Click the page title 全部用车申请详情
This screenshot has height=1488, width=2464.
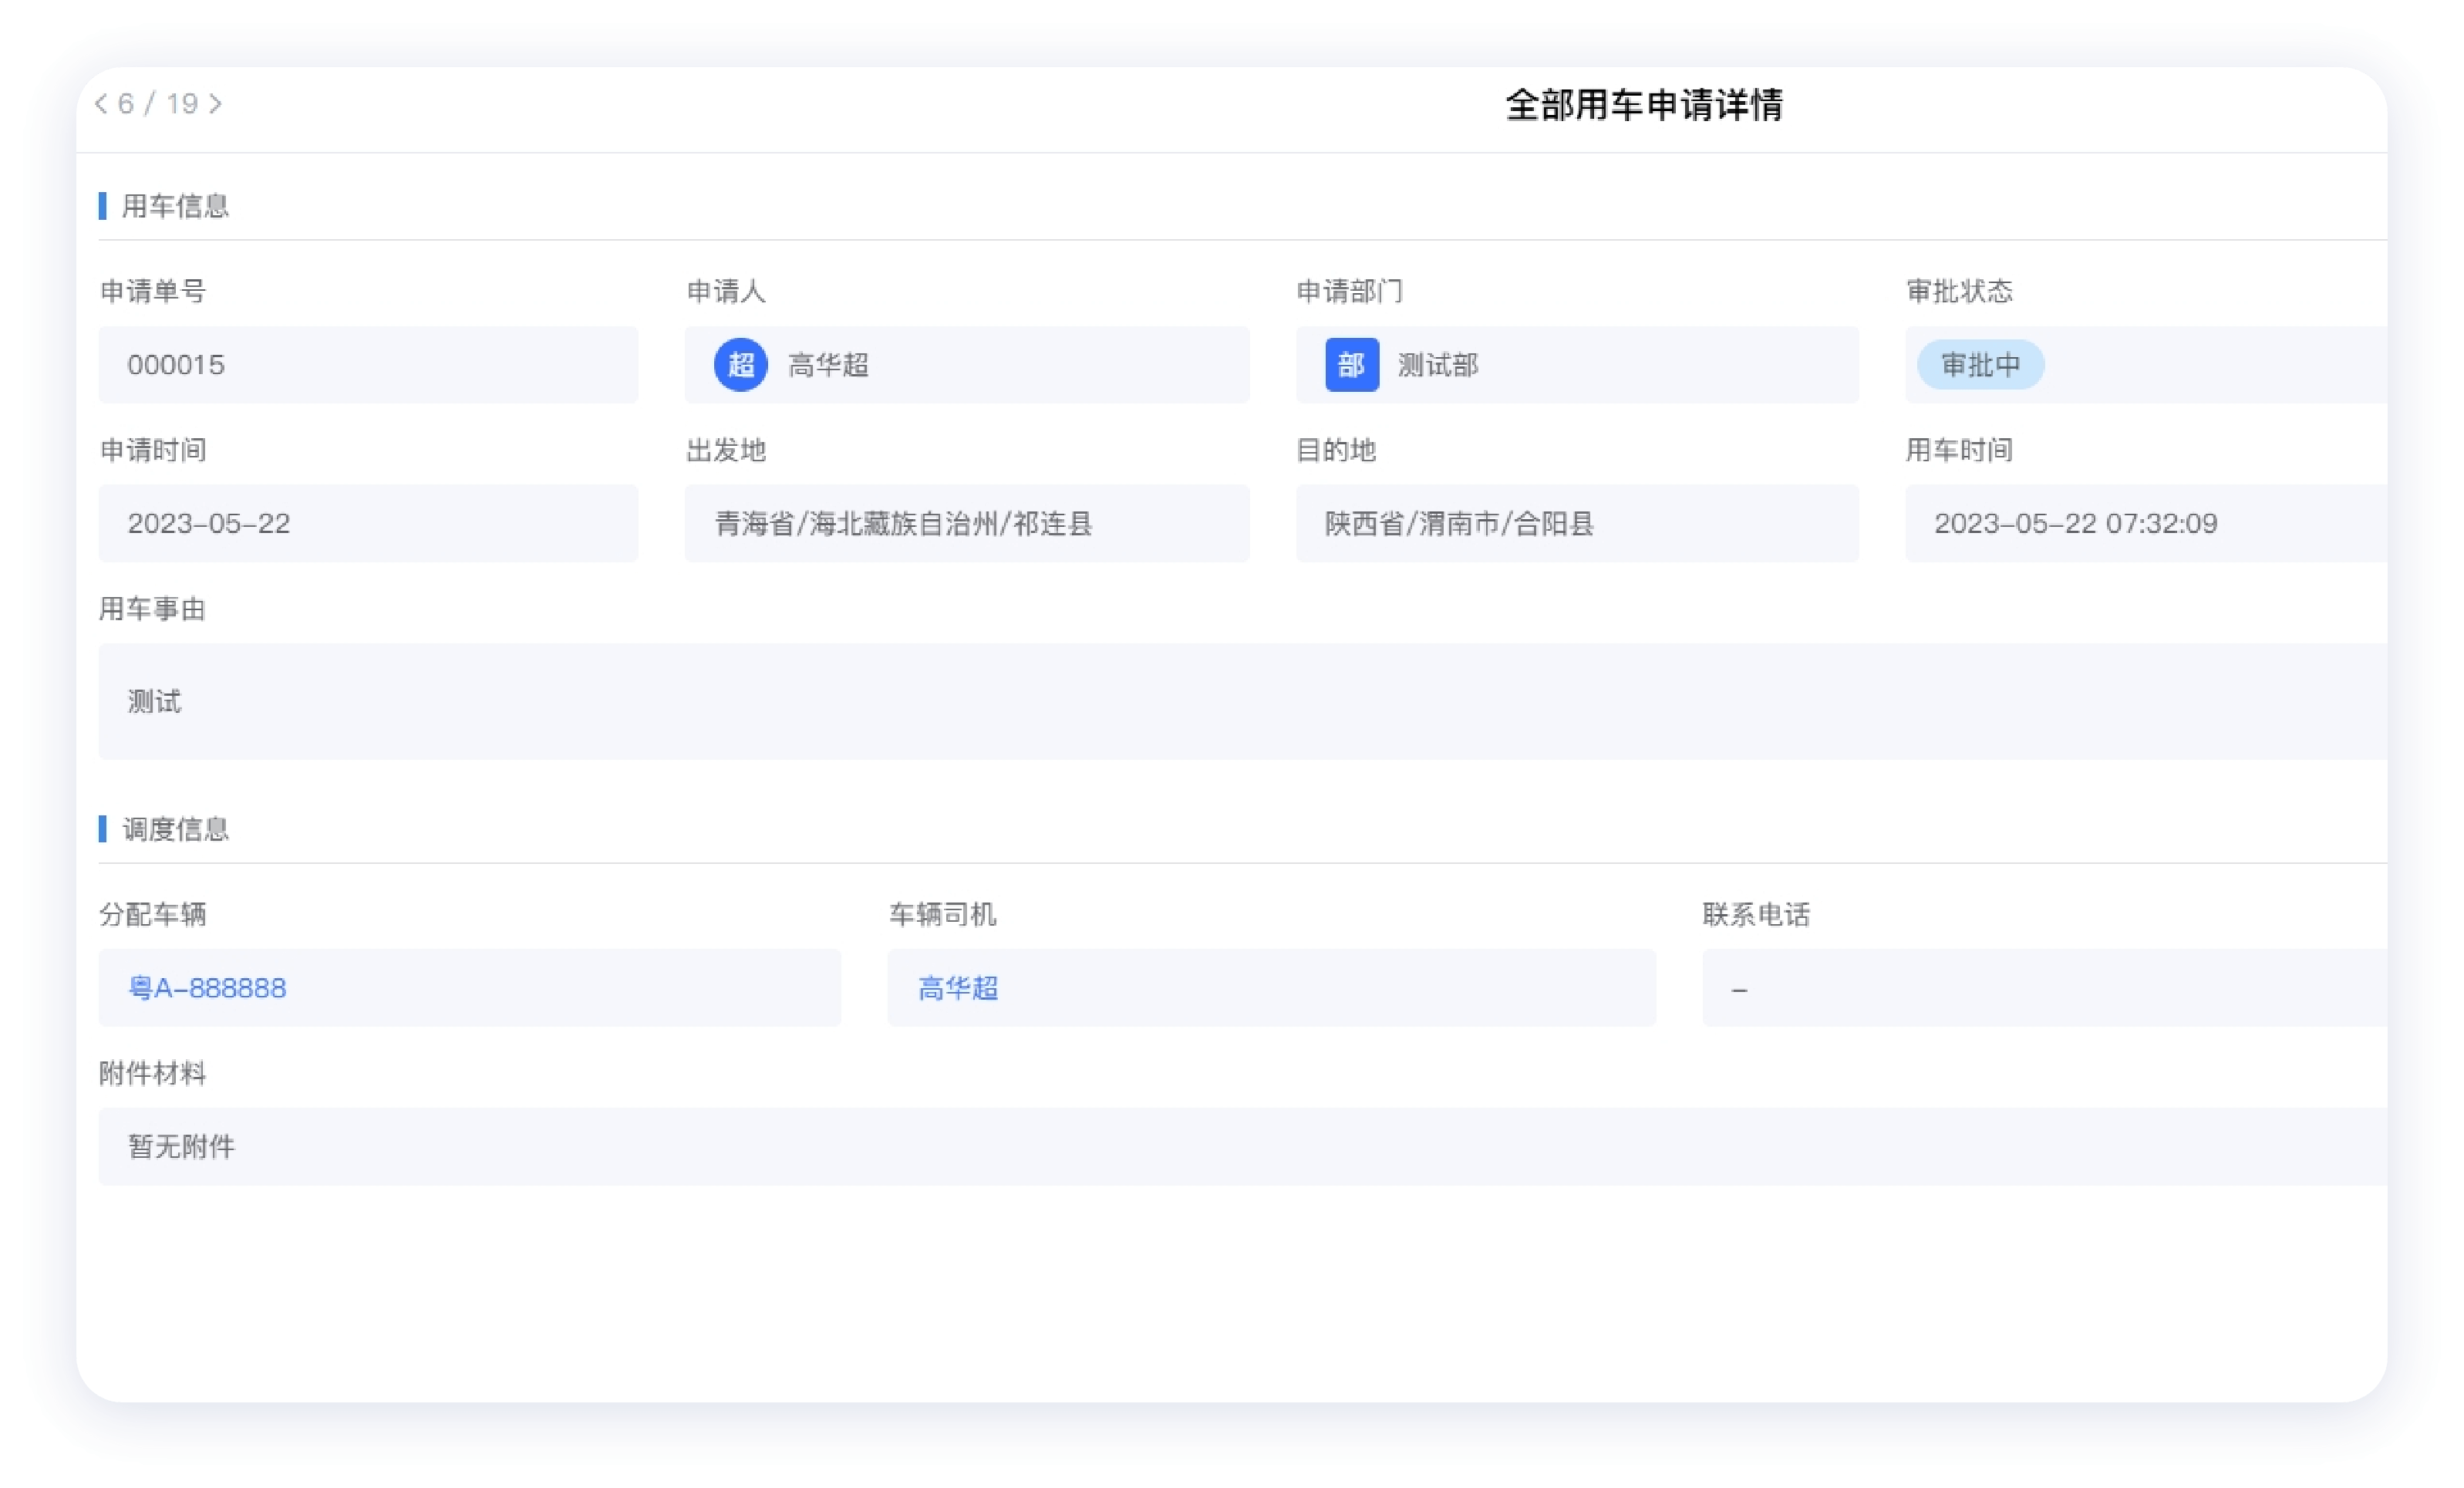pyautogui.click(x=1644, y=105)
